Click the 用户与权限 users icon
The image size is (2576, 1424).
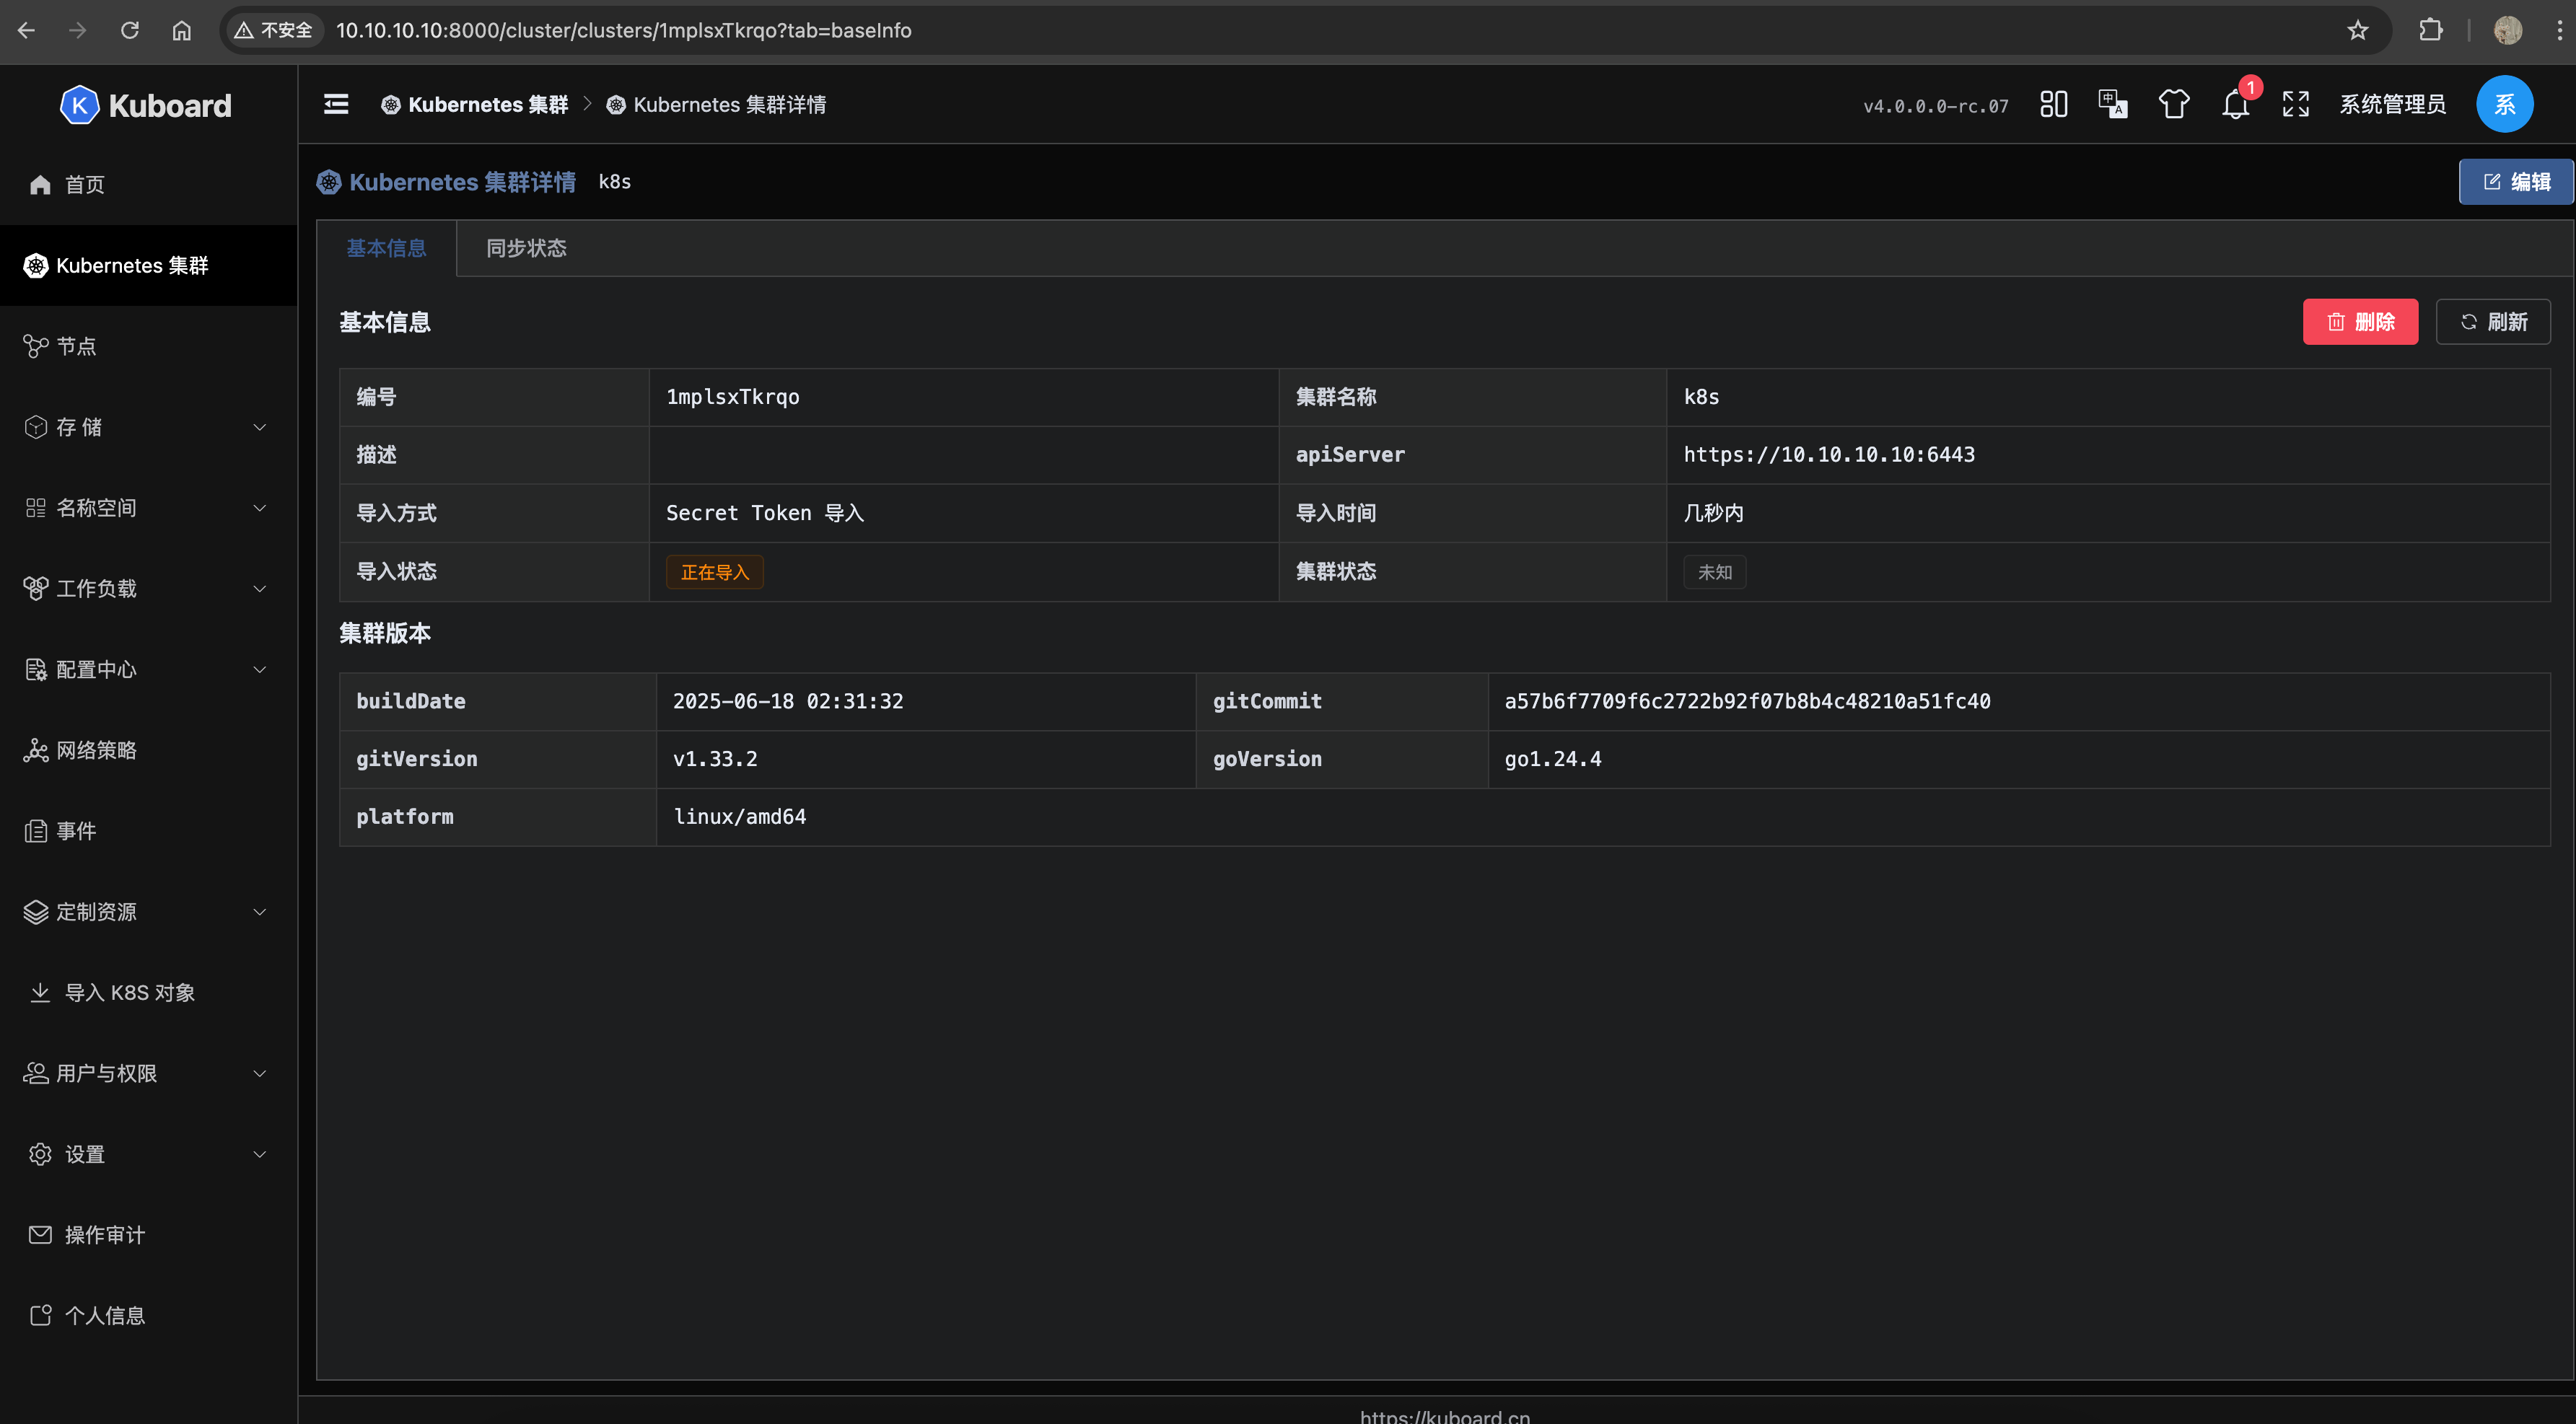point(36,1073)
